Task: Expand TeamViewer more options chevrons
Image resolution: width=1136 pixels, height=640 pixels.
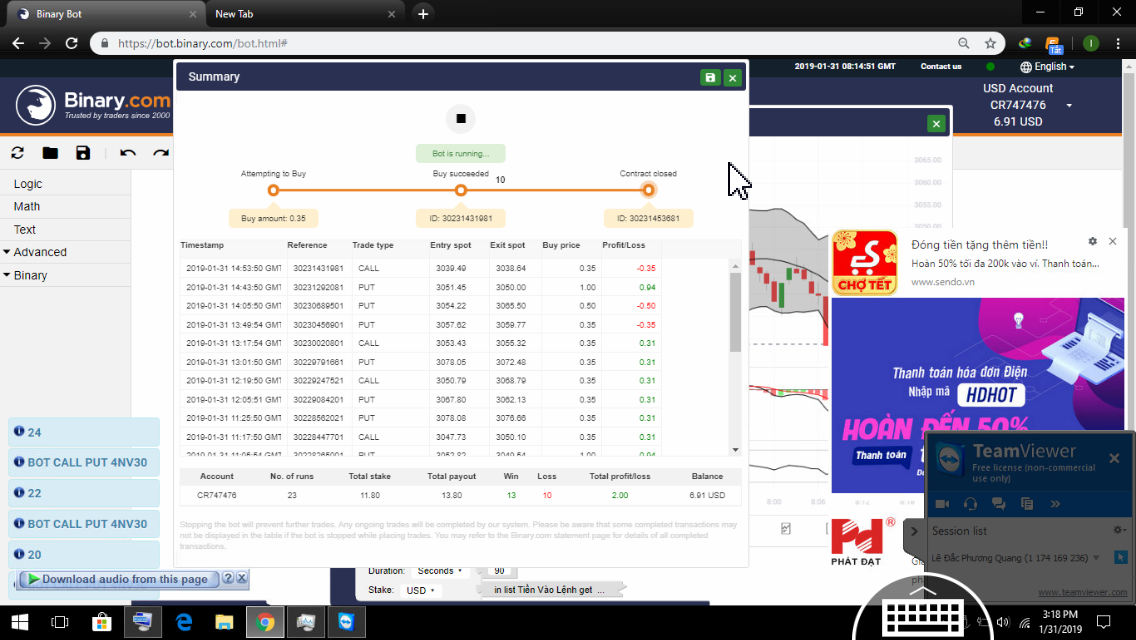Action: click(x=1055, y=504)
